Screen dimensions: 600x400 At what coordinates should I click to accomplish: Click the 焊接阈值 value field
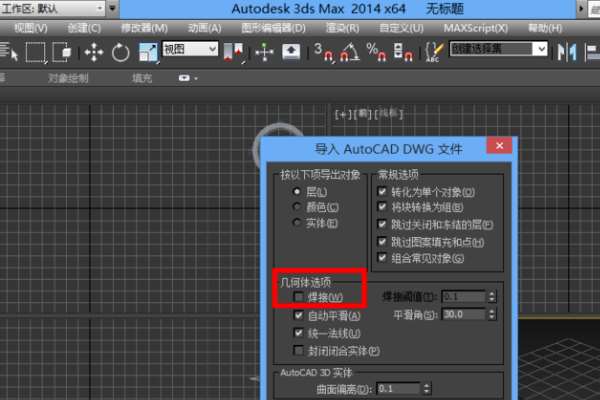(x=464, y=296)
